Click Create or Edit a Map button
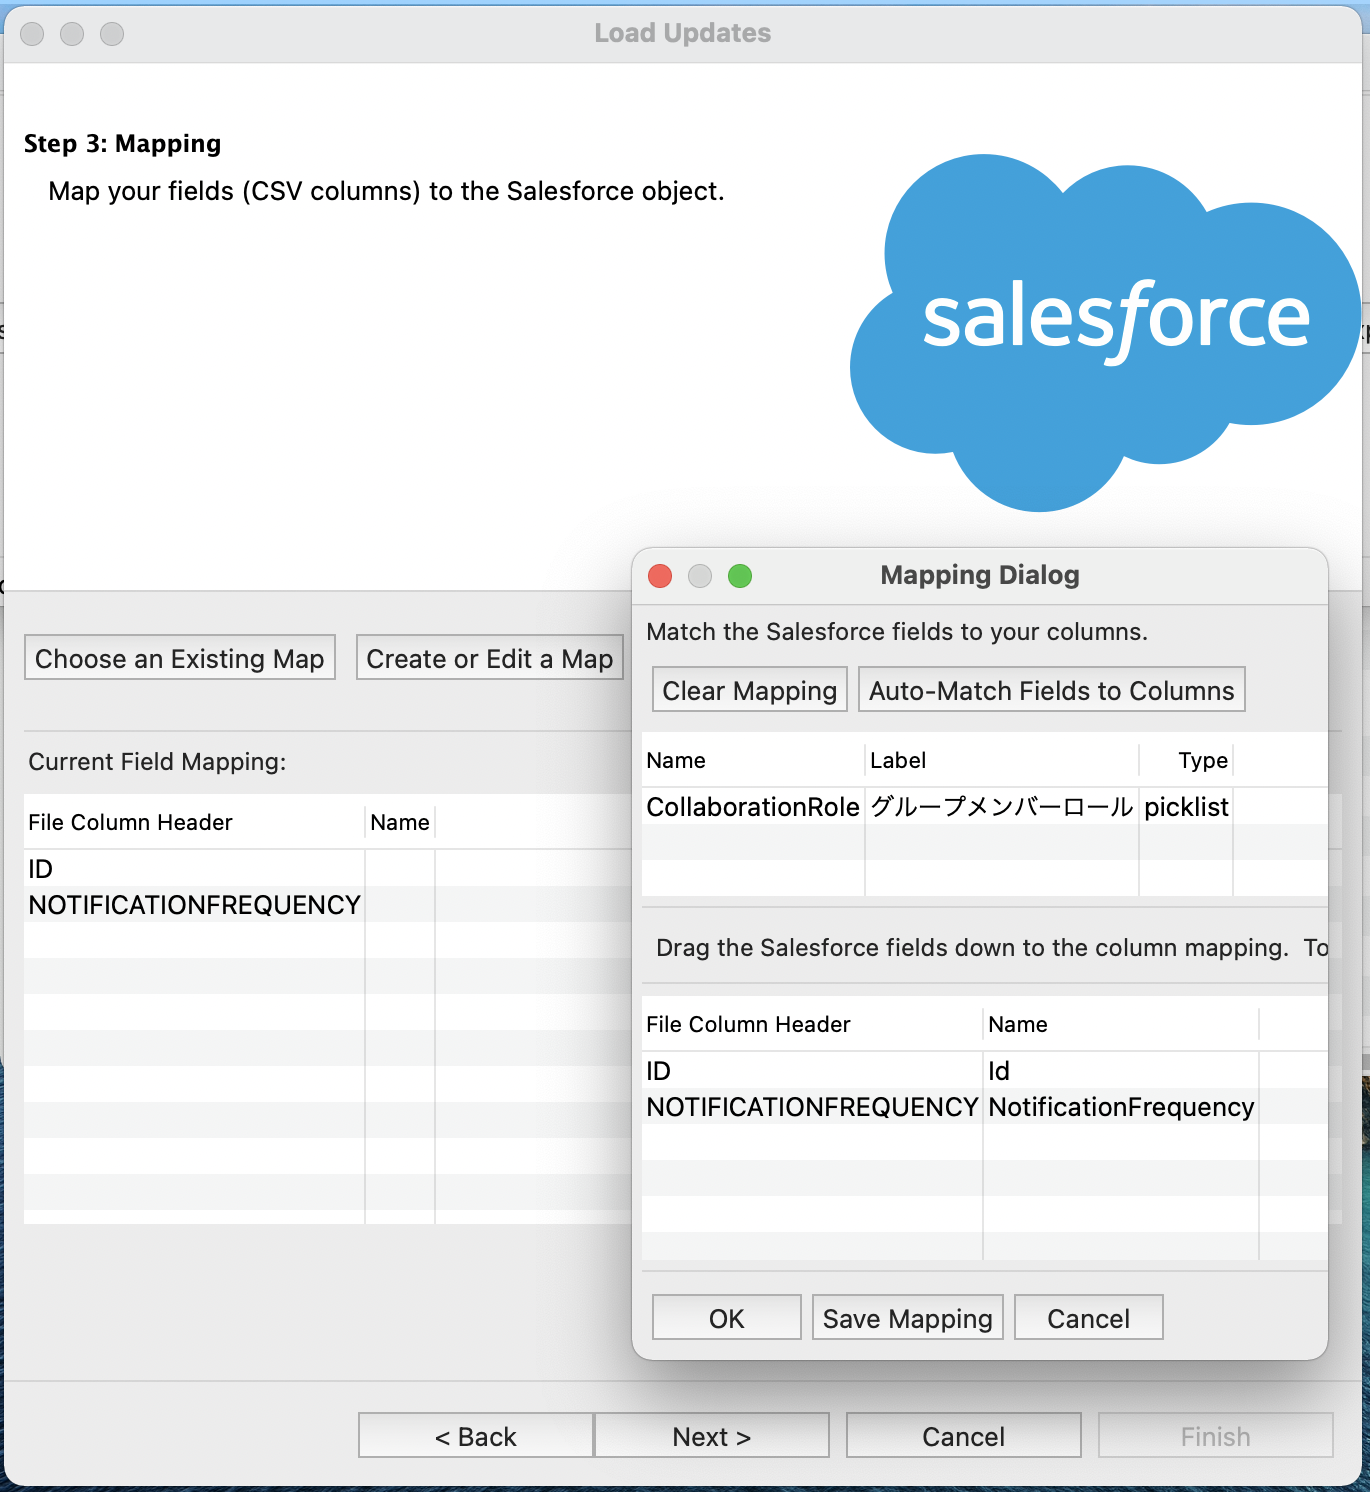Screen dimensions: 1370x1492 coord(489,658)
